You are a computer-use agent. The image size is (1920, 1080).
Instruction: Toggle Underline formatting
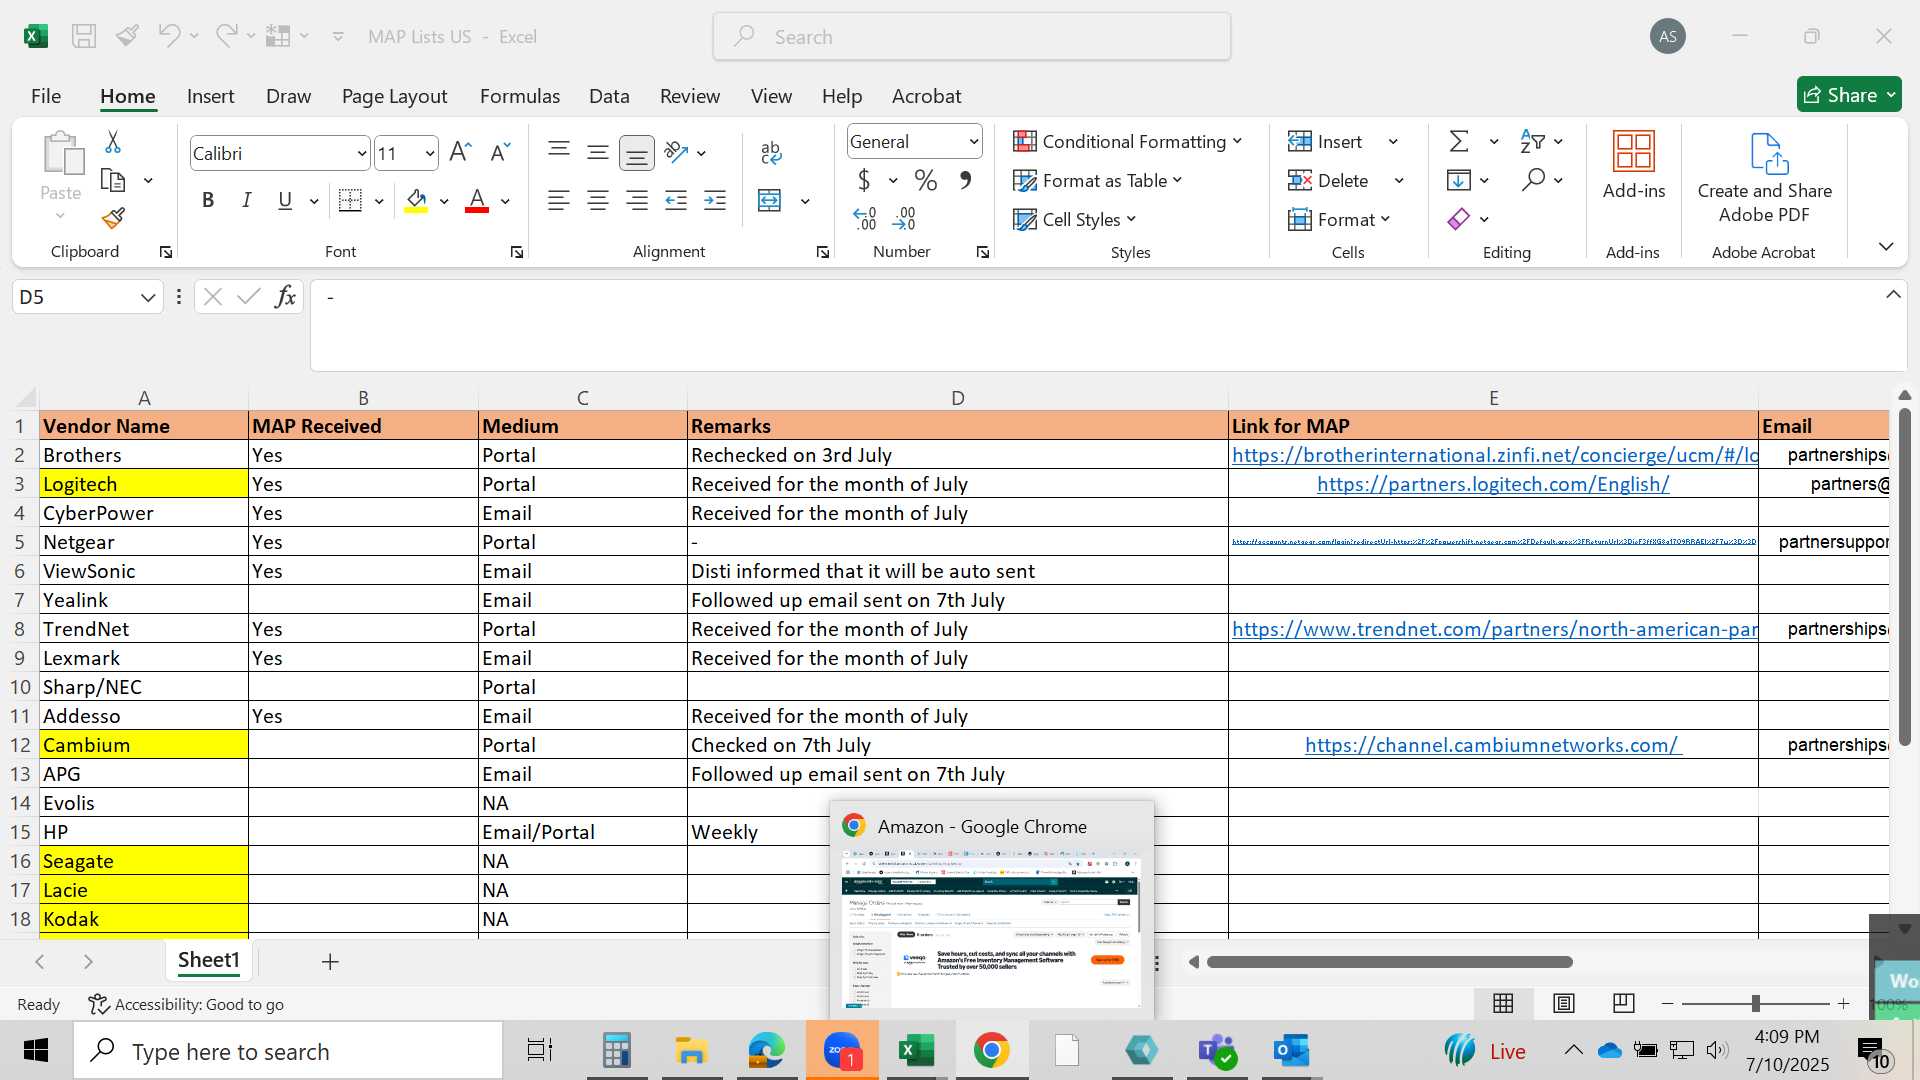[285, 201]
